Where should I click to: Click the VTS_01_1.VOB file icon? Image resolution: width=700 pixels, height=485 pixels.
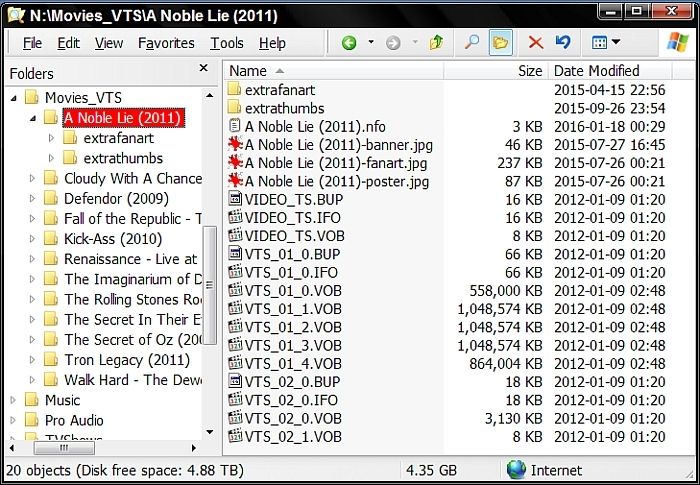click(235, 308)
